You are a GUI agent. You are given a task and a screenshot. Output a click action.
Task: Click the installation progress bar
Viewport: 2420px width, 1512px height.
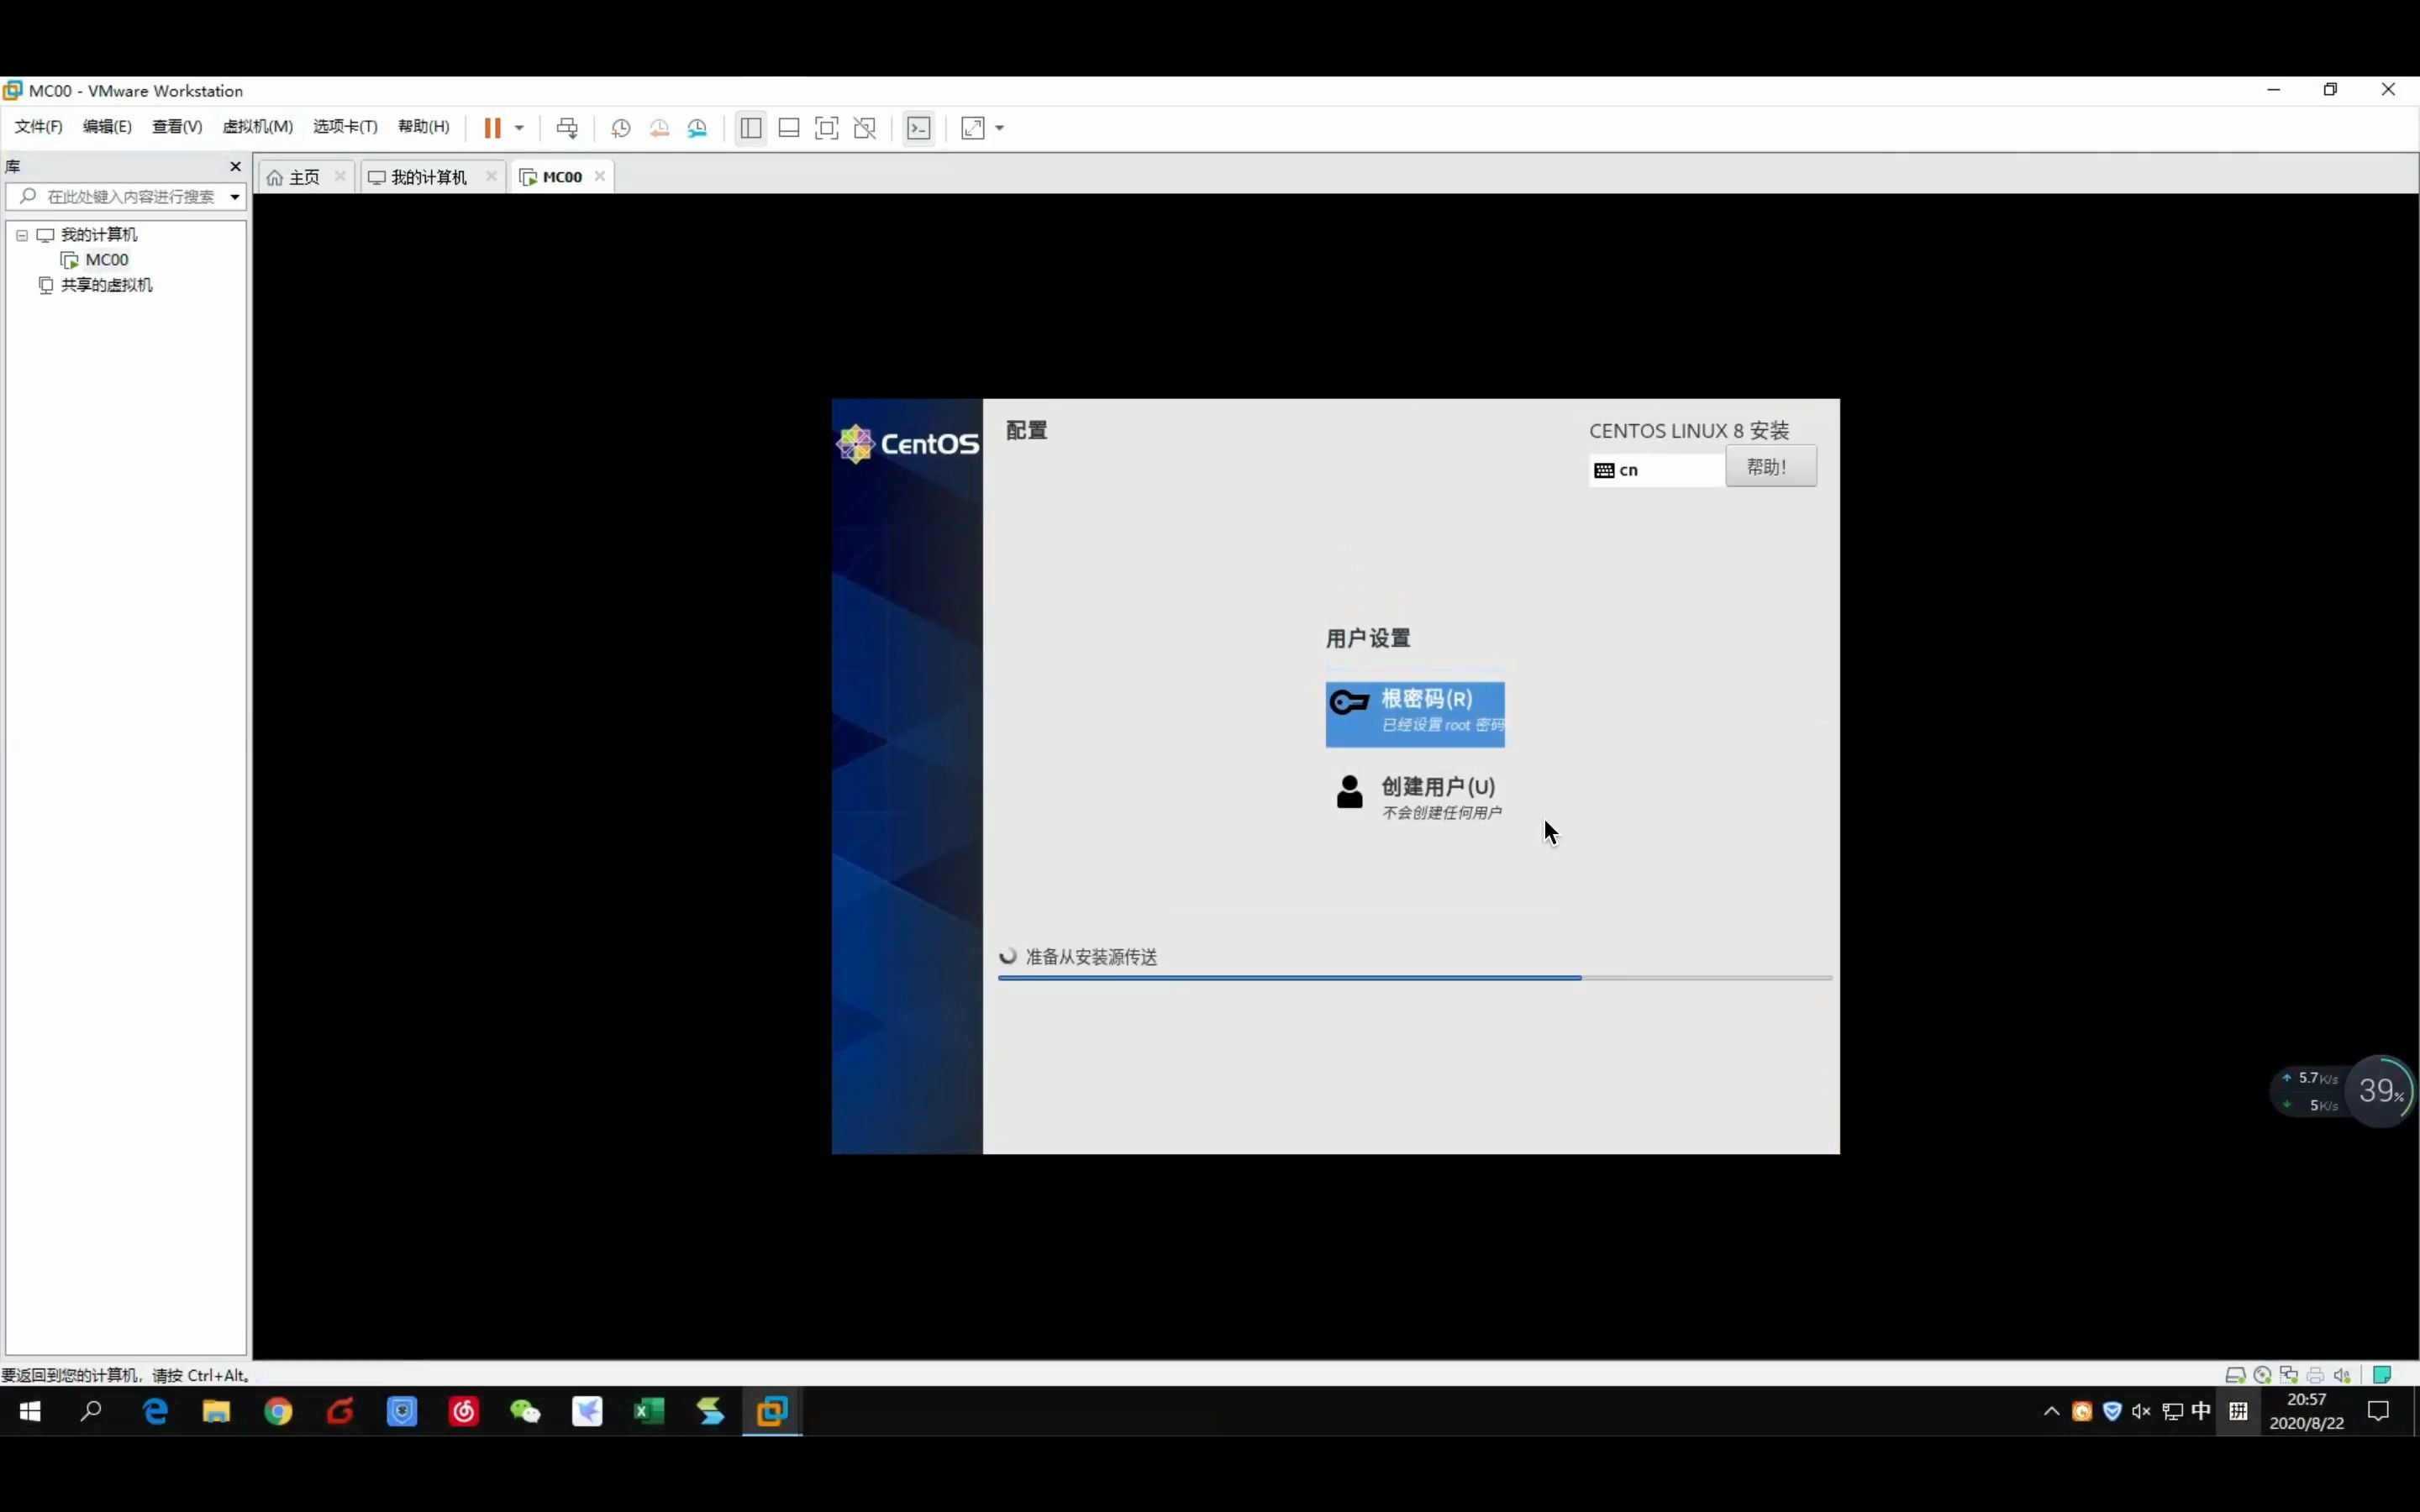1414,977
